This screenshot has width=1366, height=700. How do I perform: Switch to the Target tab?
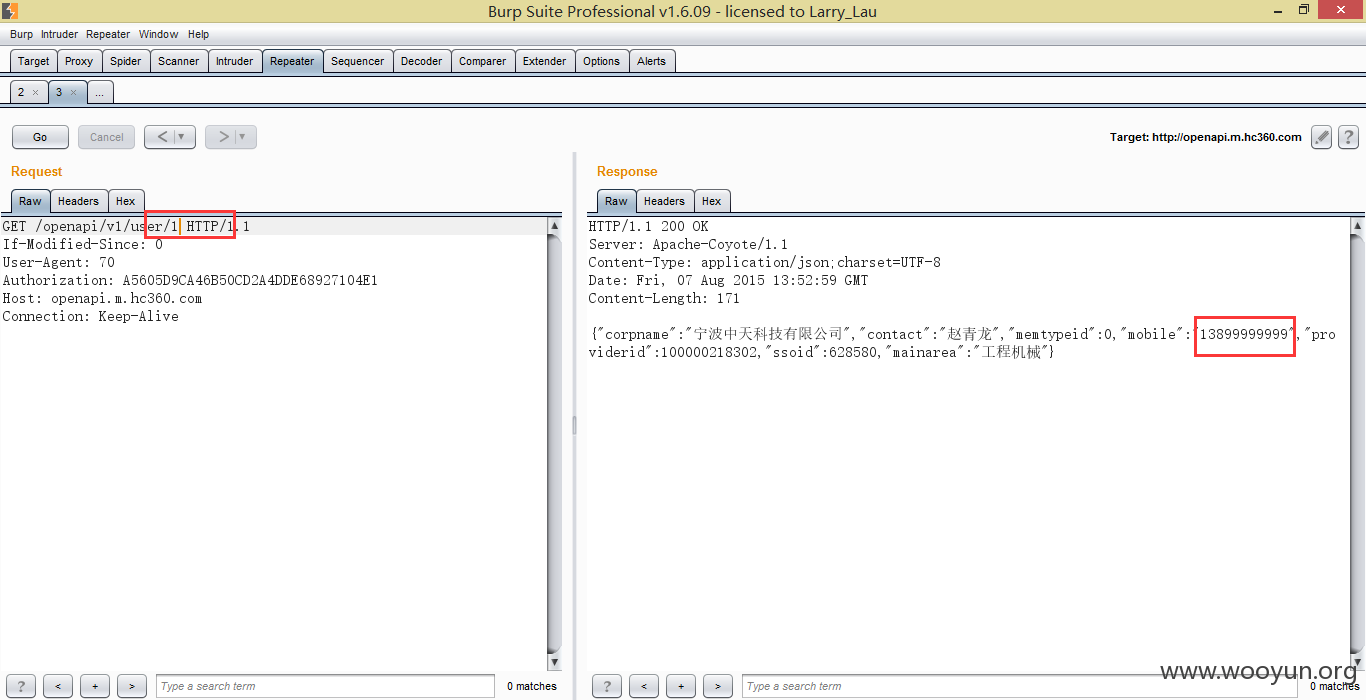(33, 61)
